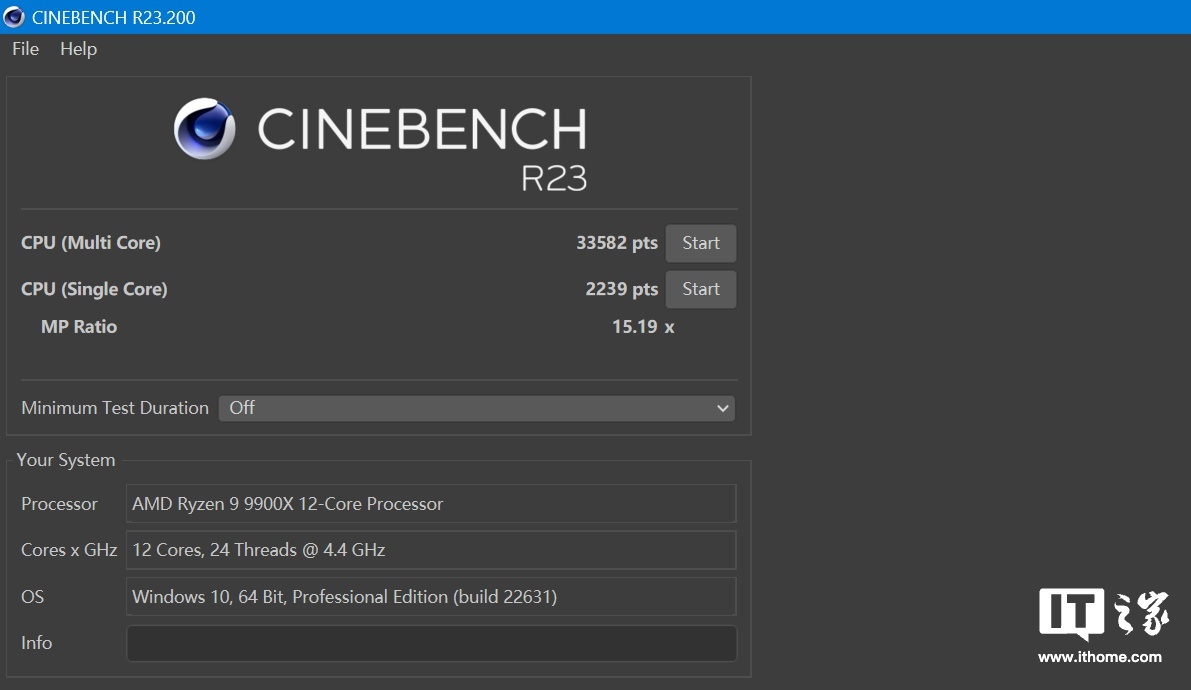Expand the Minimum Test Duration dropdown
The width and height of the screenshot is (1191, 690).
click(x=476, y=408)
